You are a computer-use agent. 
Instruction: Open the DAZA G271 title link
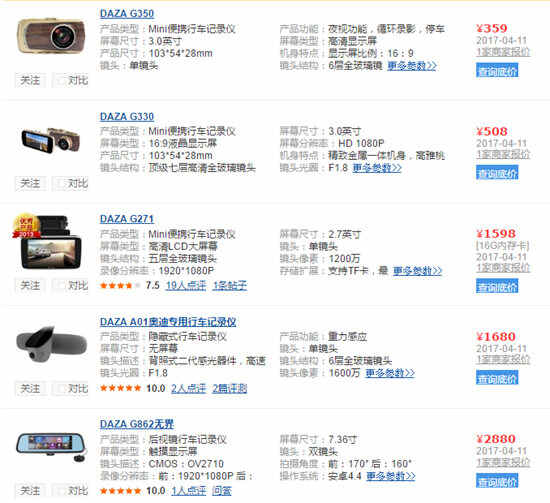tap(127, 219)
